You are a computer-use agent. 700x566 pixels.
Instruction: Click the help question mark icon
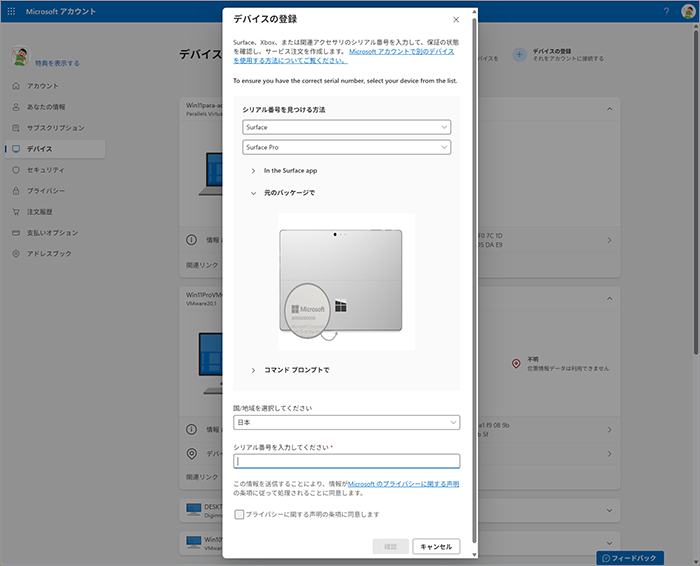[666, 11]
